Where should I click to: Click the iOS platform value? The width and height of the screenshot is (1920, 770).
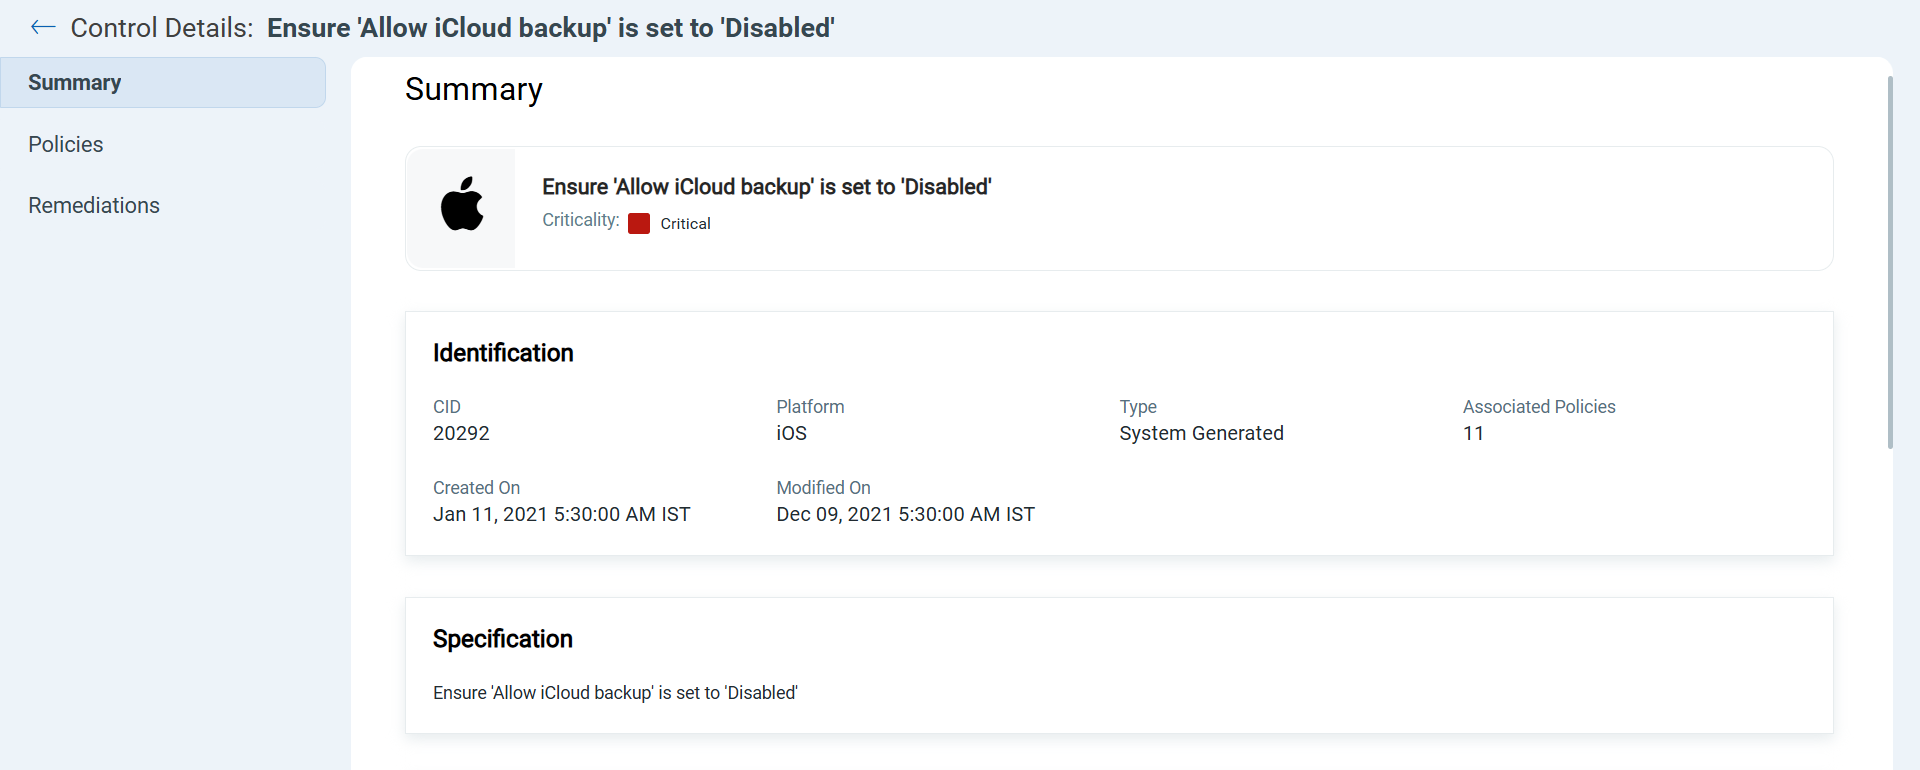[x=791, y=433]
